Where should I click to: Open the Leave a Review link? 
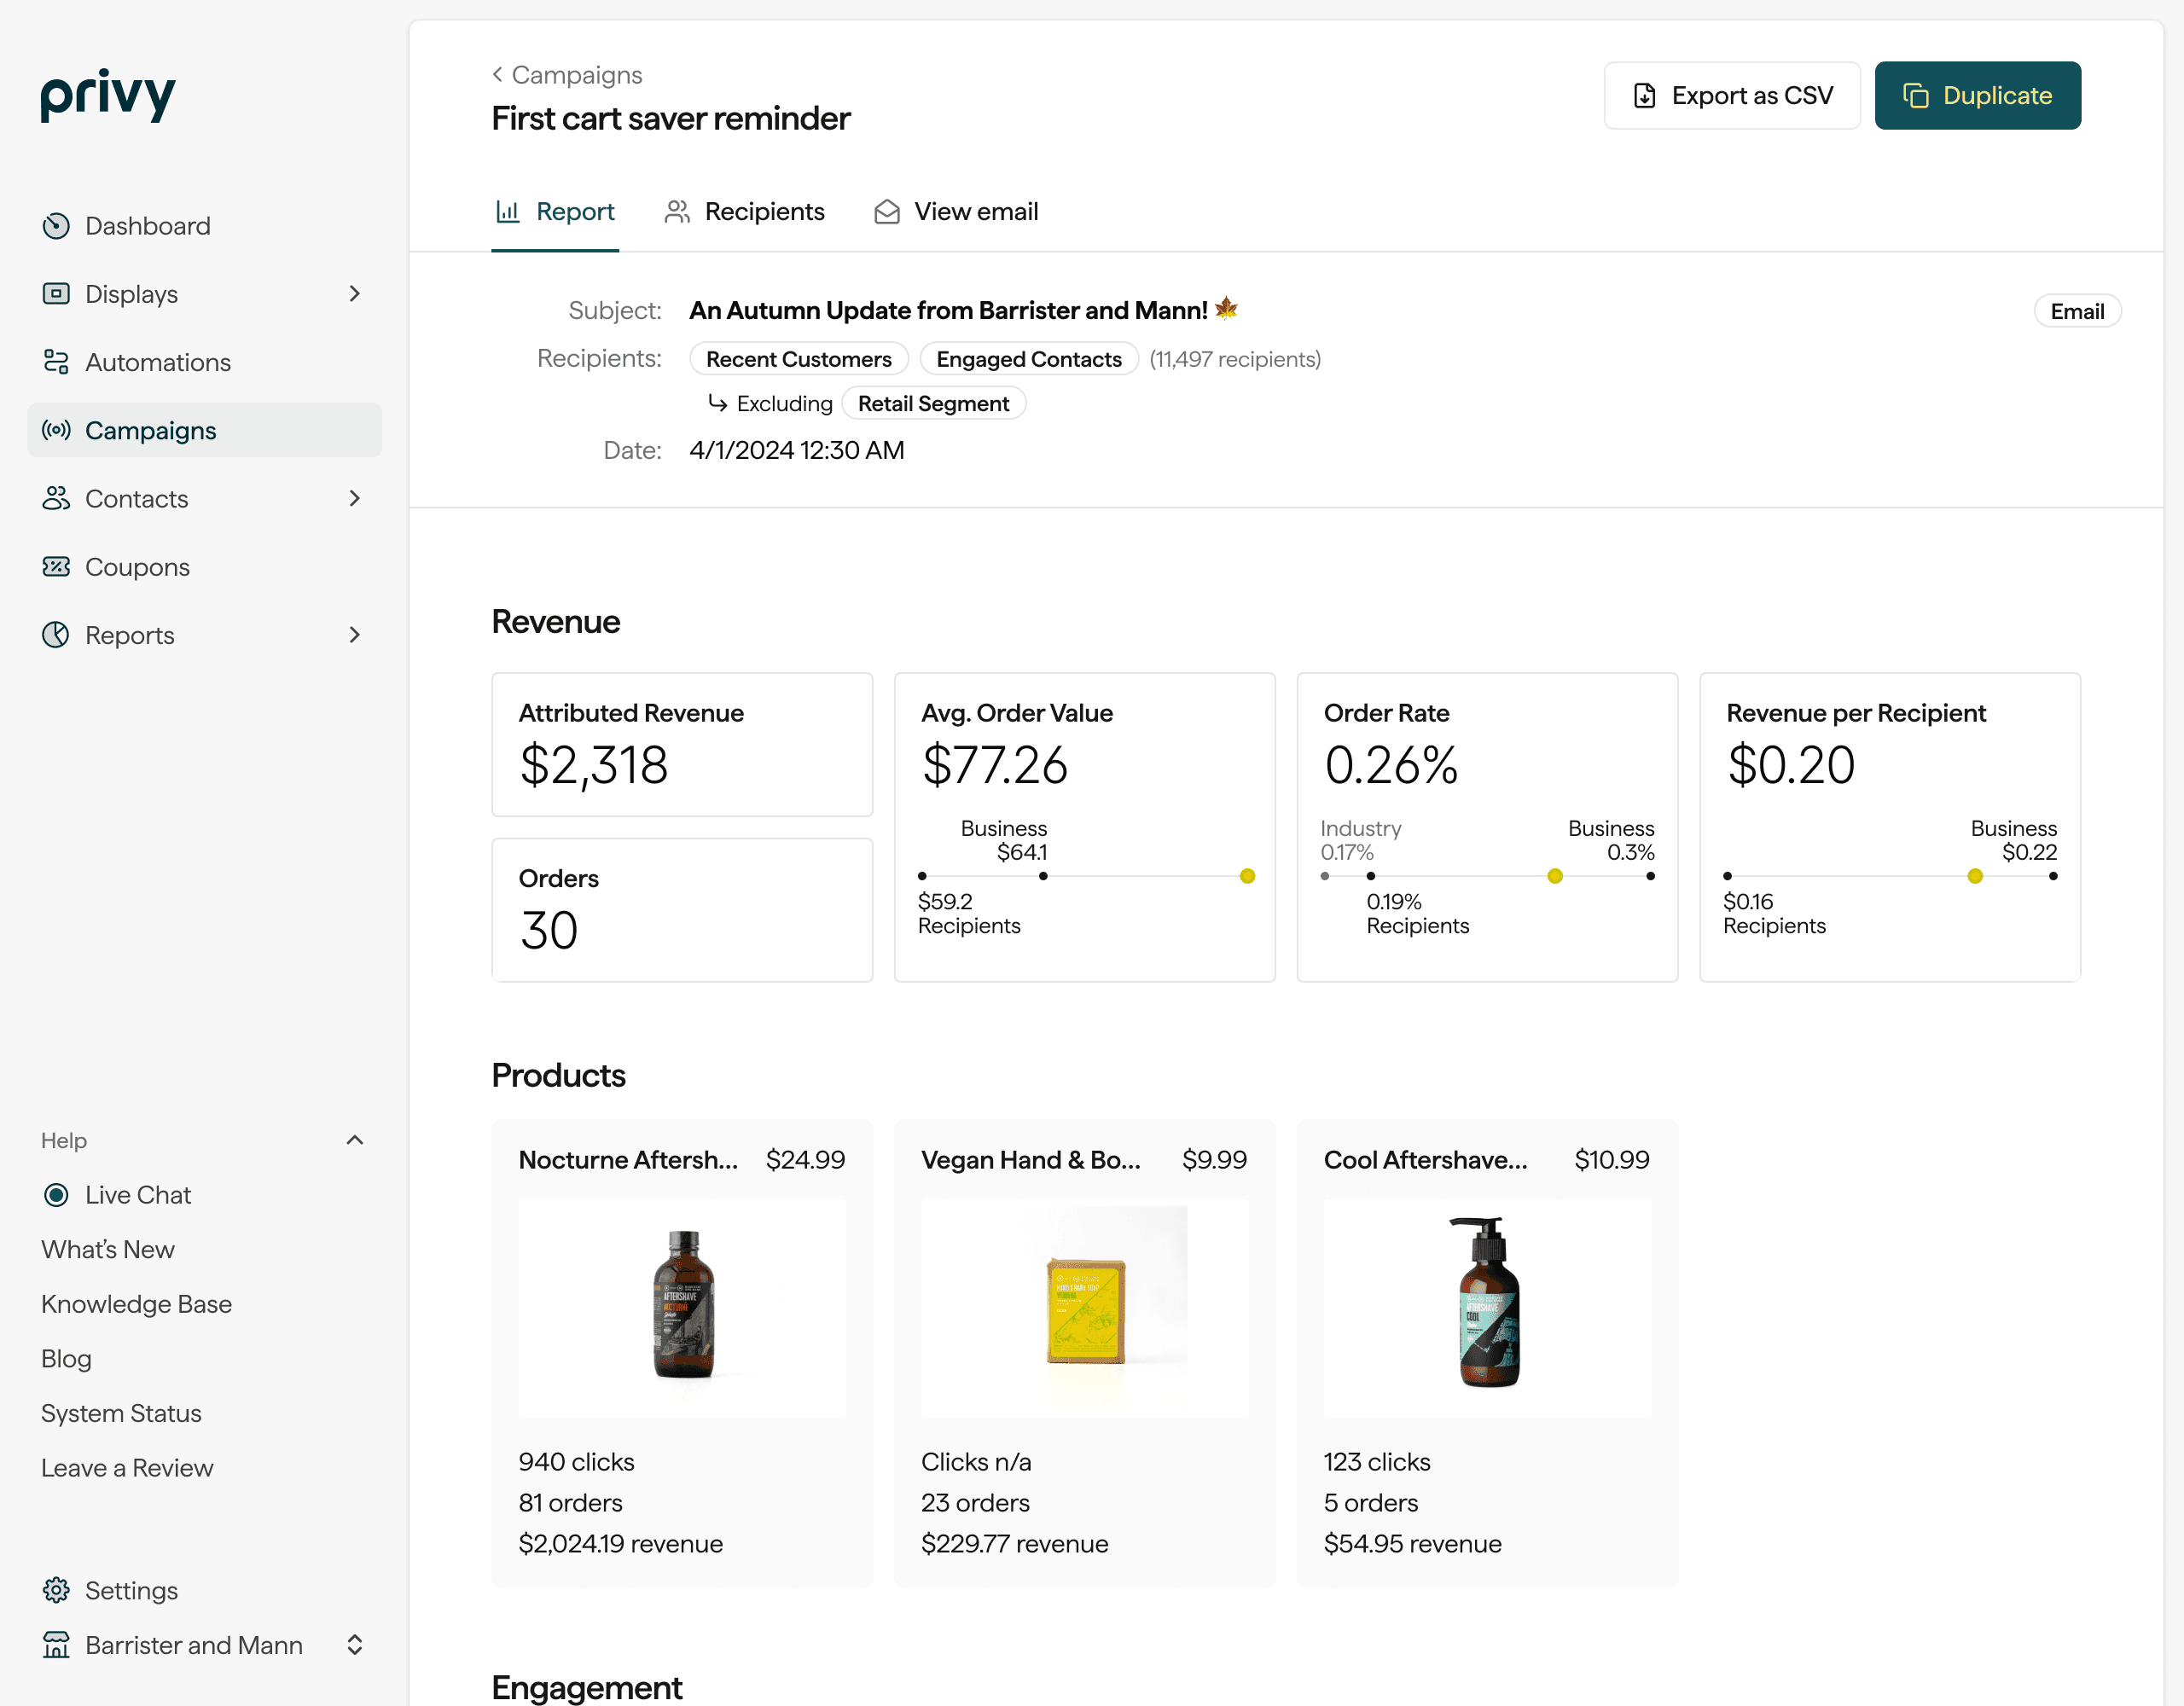tap(127, 1468)
